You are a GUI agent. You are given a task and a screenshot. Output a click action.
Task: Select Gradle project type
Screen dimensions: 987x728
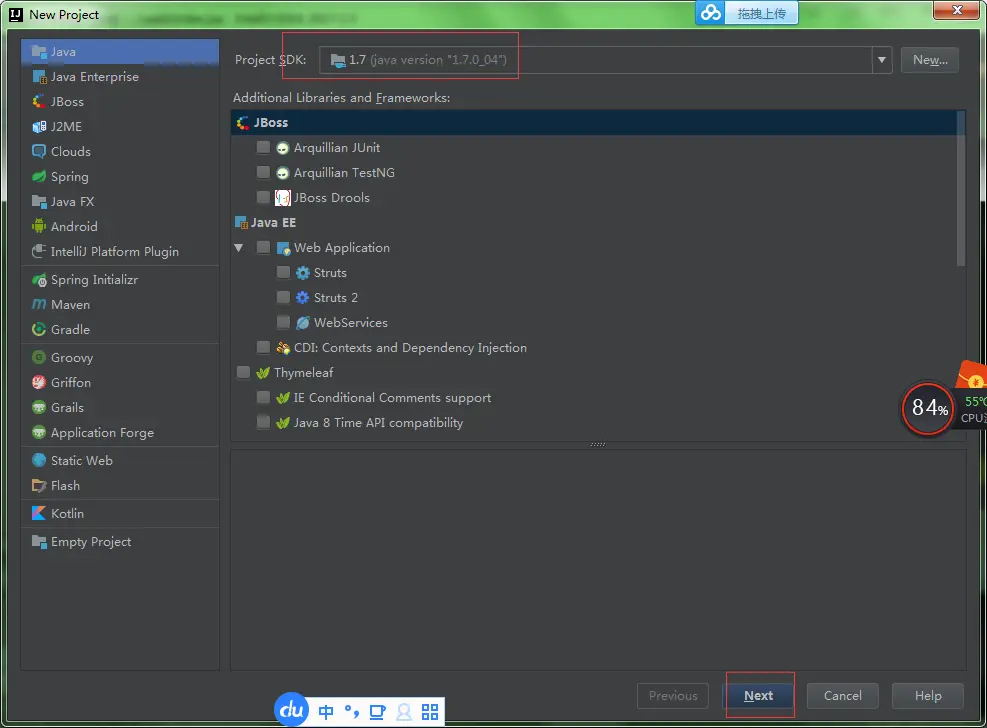point(120,330)
